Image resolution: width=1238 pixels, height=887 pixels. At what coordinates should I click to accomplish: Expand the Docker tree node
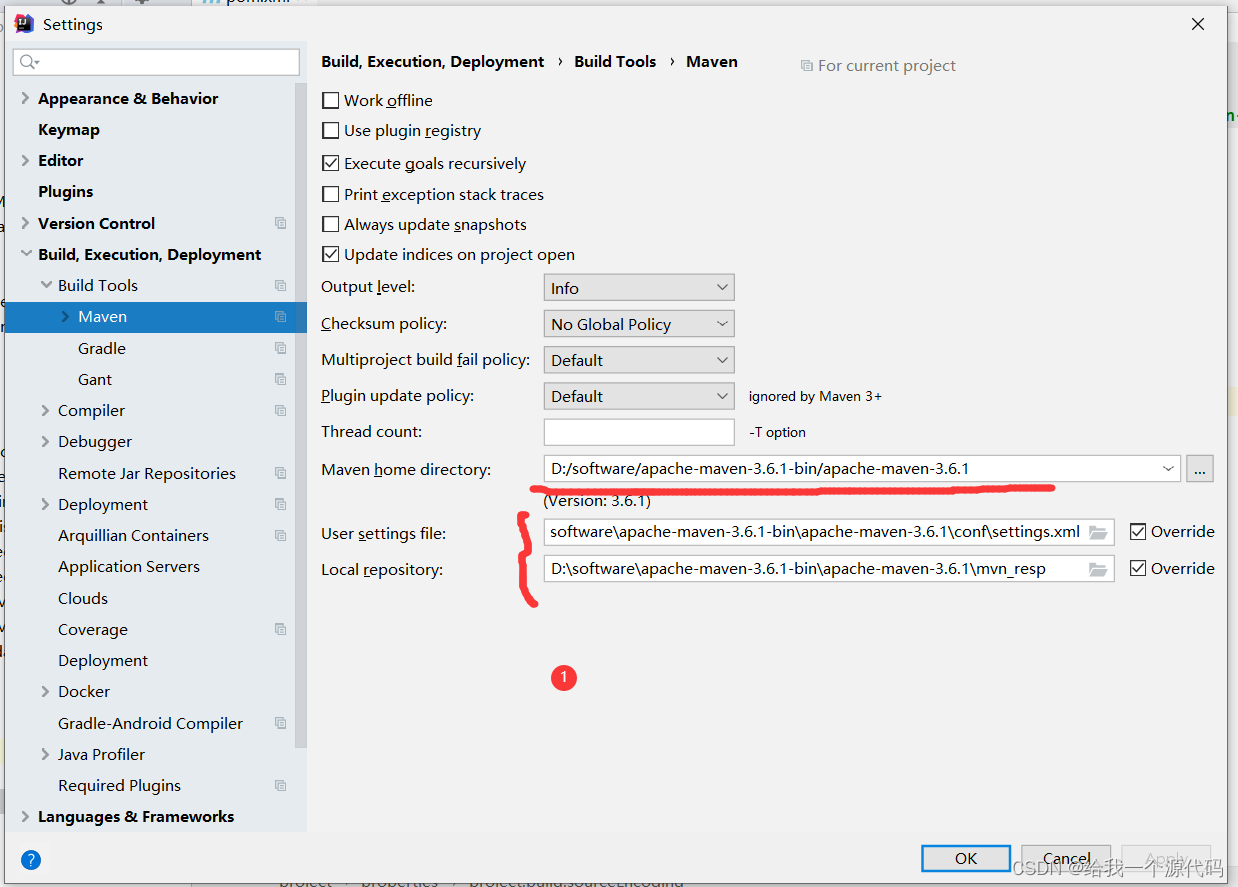[x=45, y=691]
